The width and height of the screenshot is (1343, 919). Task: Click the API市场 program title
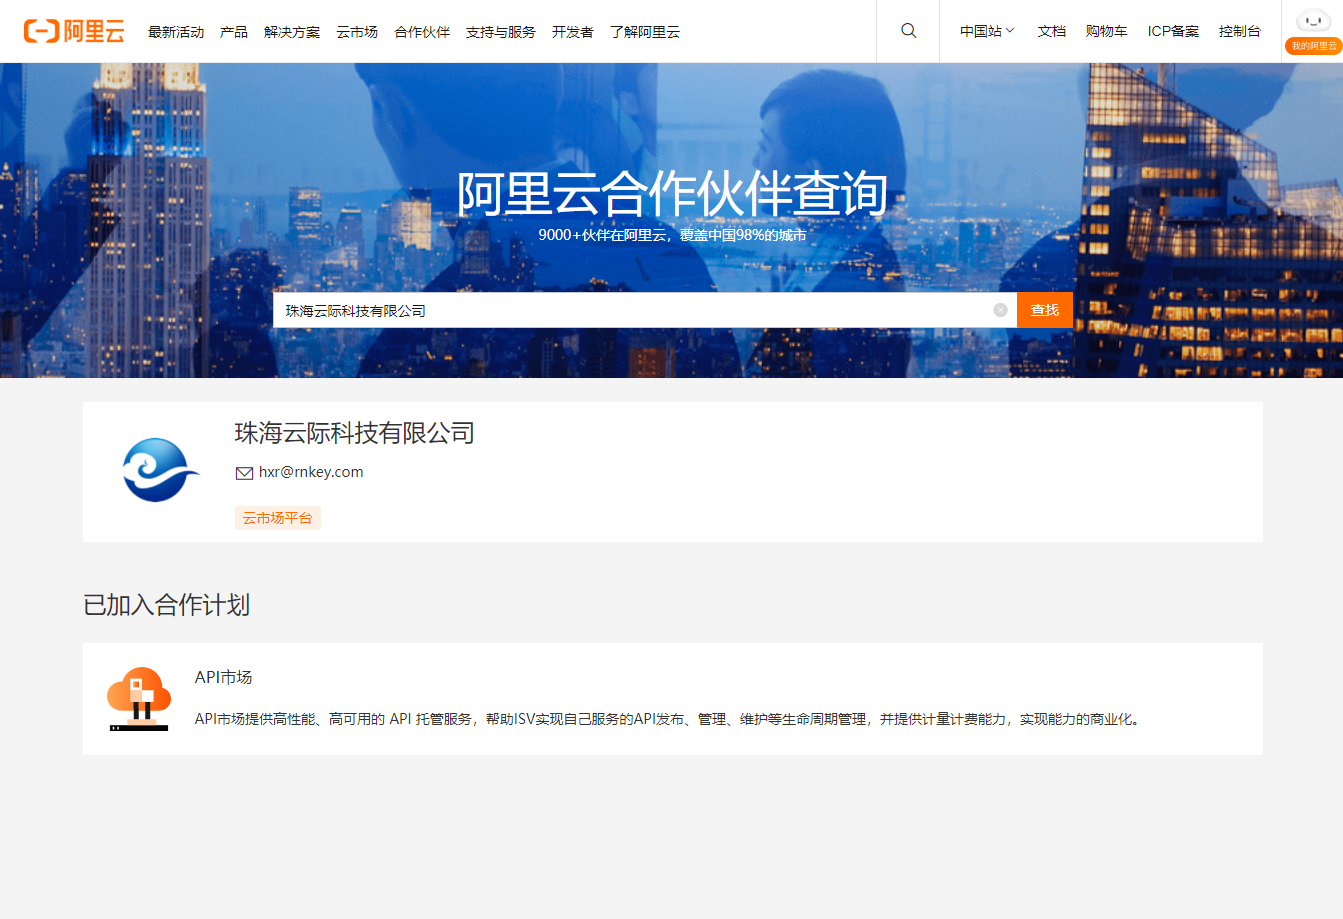point(224,677)
